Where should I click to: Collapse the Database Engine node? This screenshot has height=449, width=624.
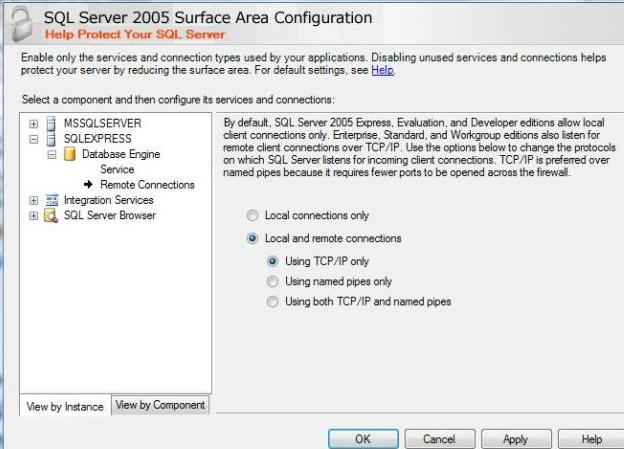coord(52,154)
